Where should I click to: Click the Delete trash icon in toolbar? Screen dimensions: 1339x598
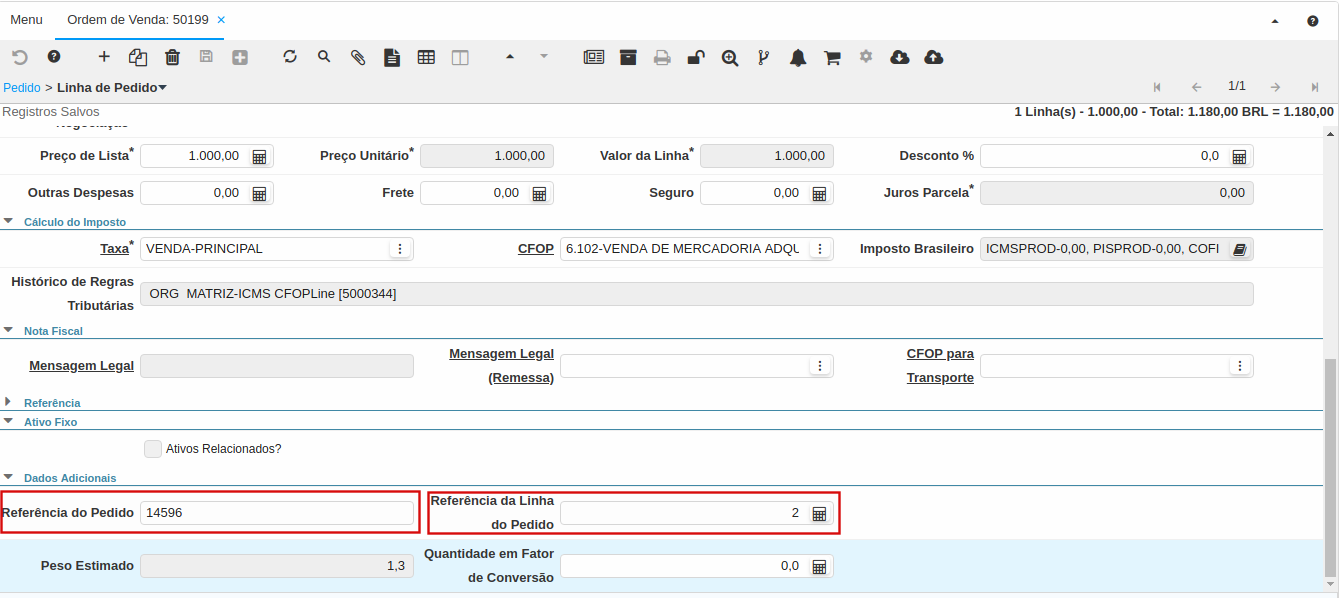click(172, 57)
